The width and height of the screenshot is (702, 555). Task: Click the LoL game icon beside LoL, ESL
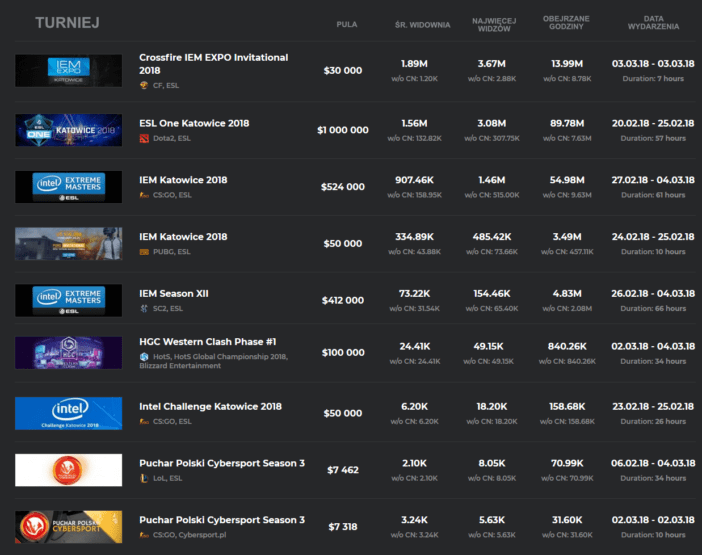click(144, 478)
